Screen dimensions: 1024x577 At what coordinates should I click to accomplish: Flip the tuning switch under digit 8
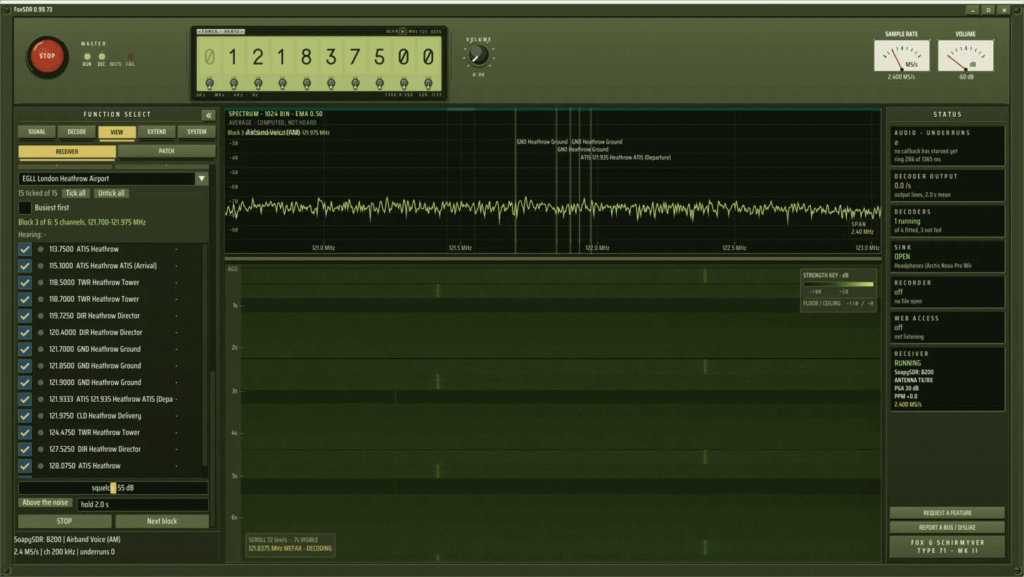307,84
